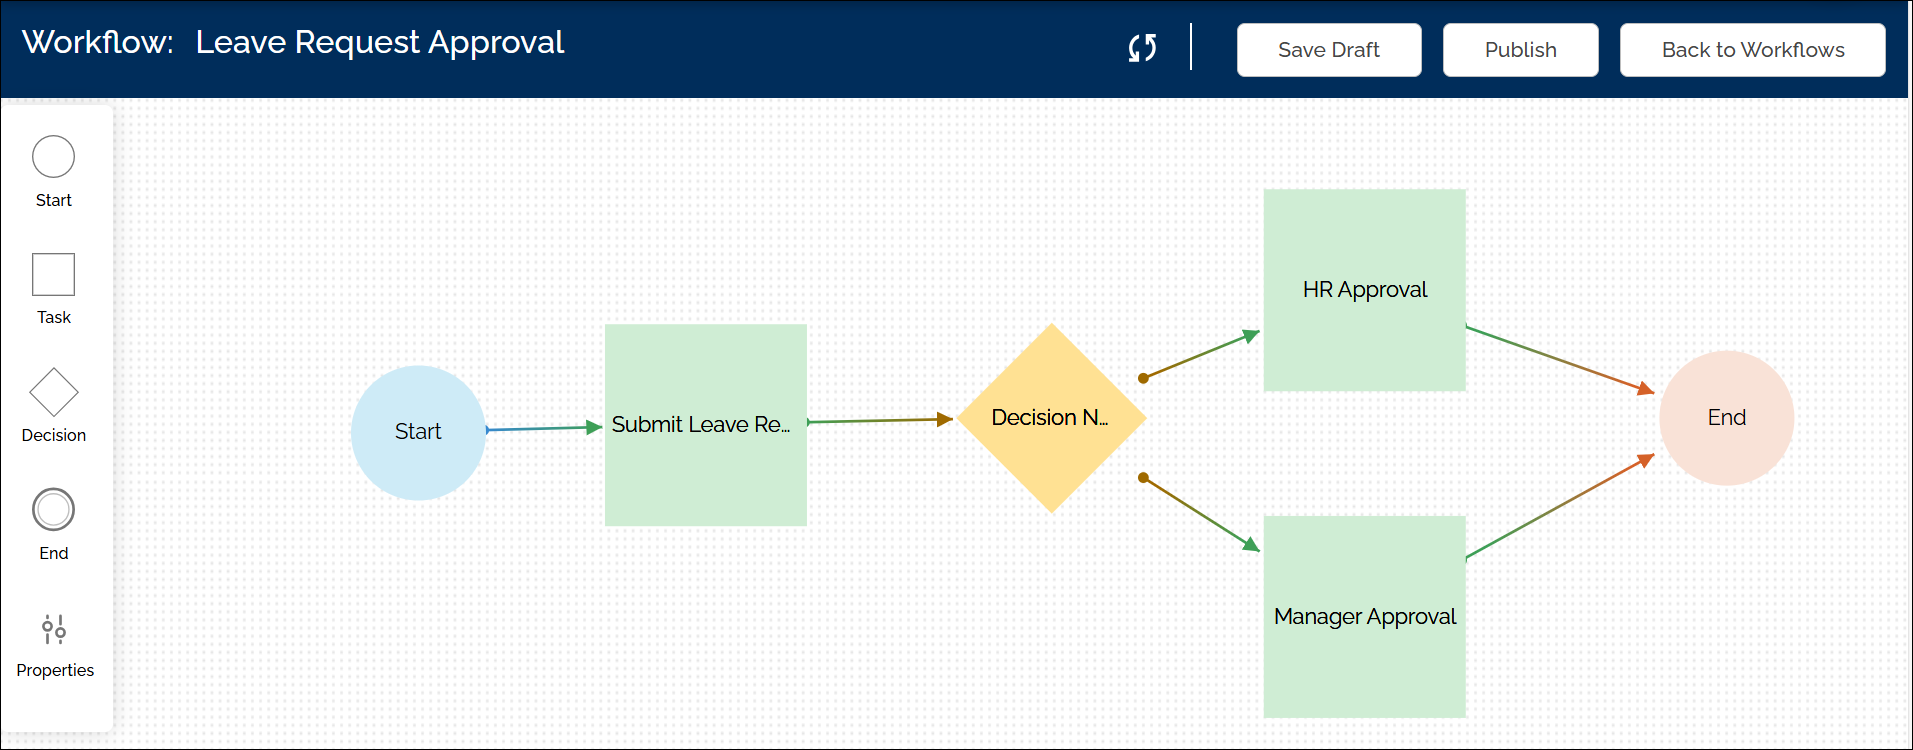Screen dimensions: 1913x750
Task: Click the pink End node on canvas
Action: tap(1726, 418)
